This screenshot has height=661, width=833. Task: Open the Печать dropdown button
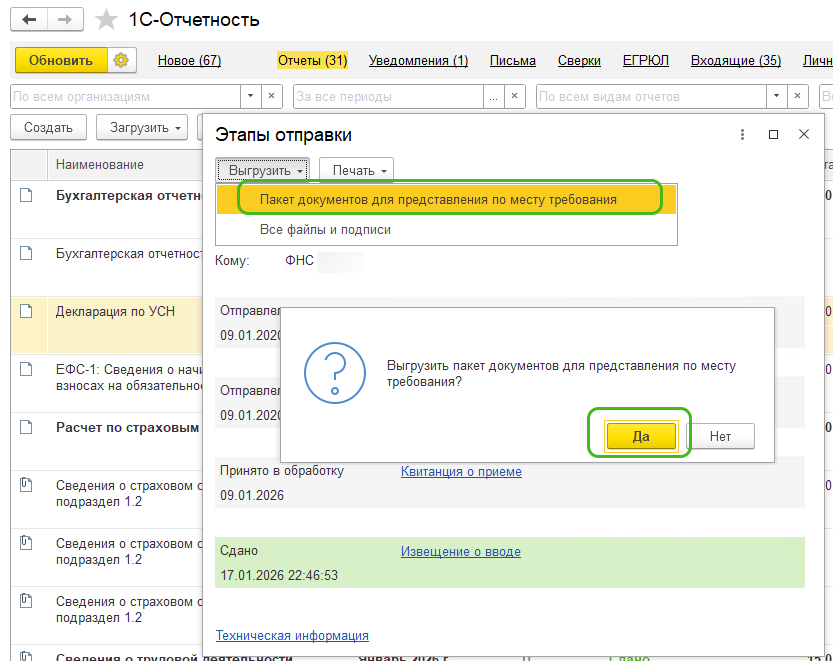point(356,171)
